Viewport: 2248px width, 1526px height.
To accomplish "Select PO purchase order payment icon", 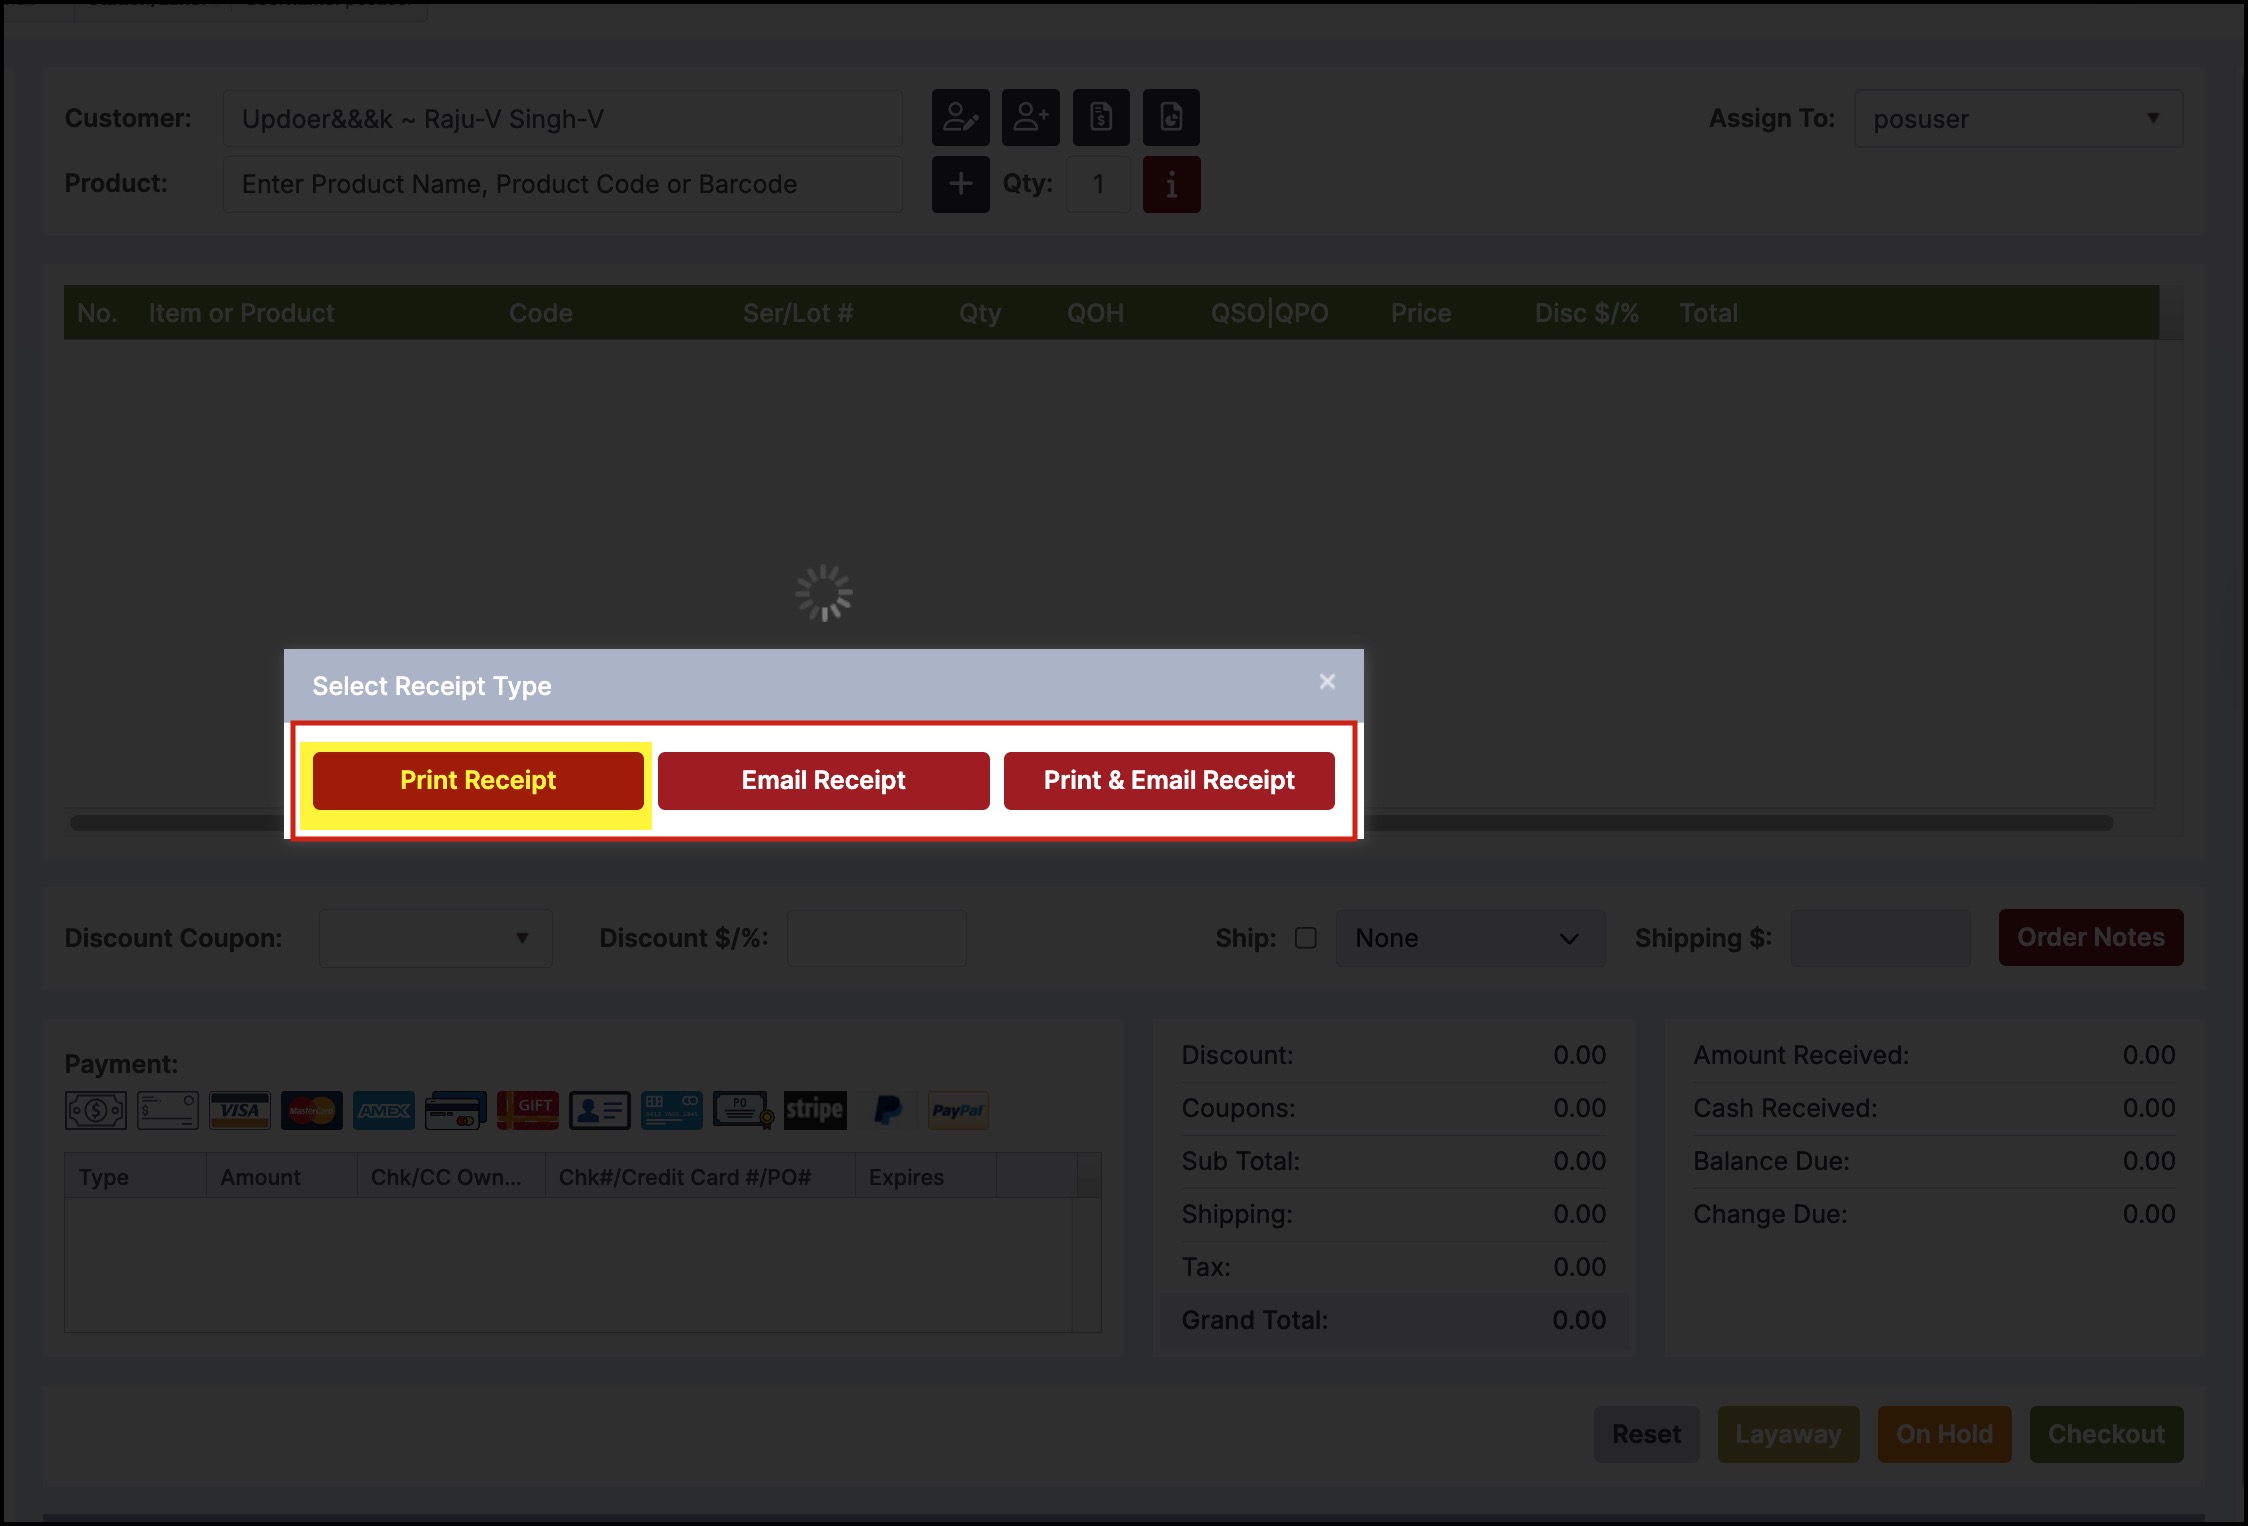I will click(x=744, y=1110).
